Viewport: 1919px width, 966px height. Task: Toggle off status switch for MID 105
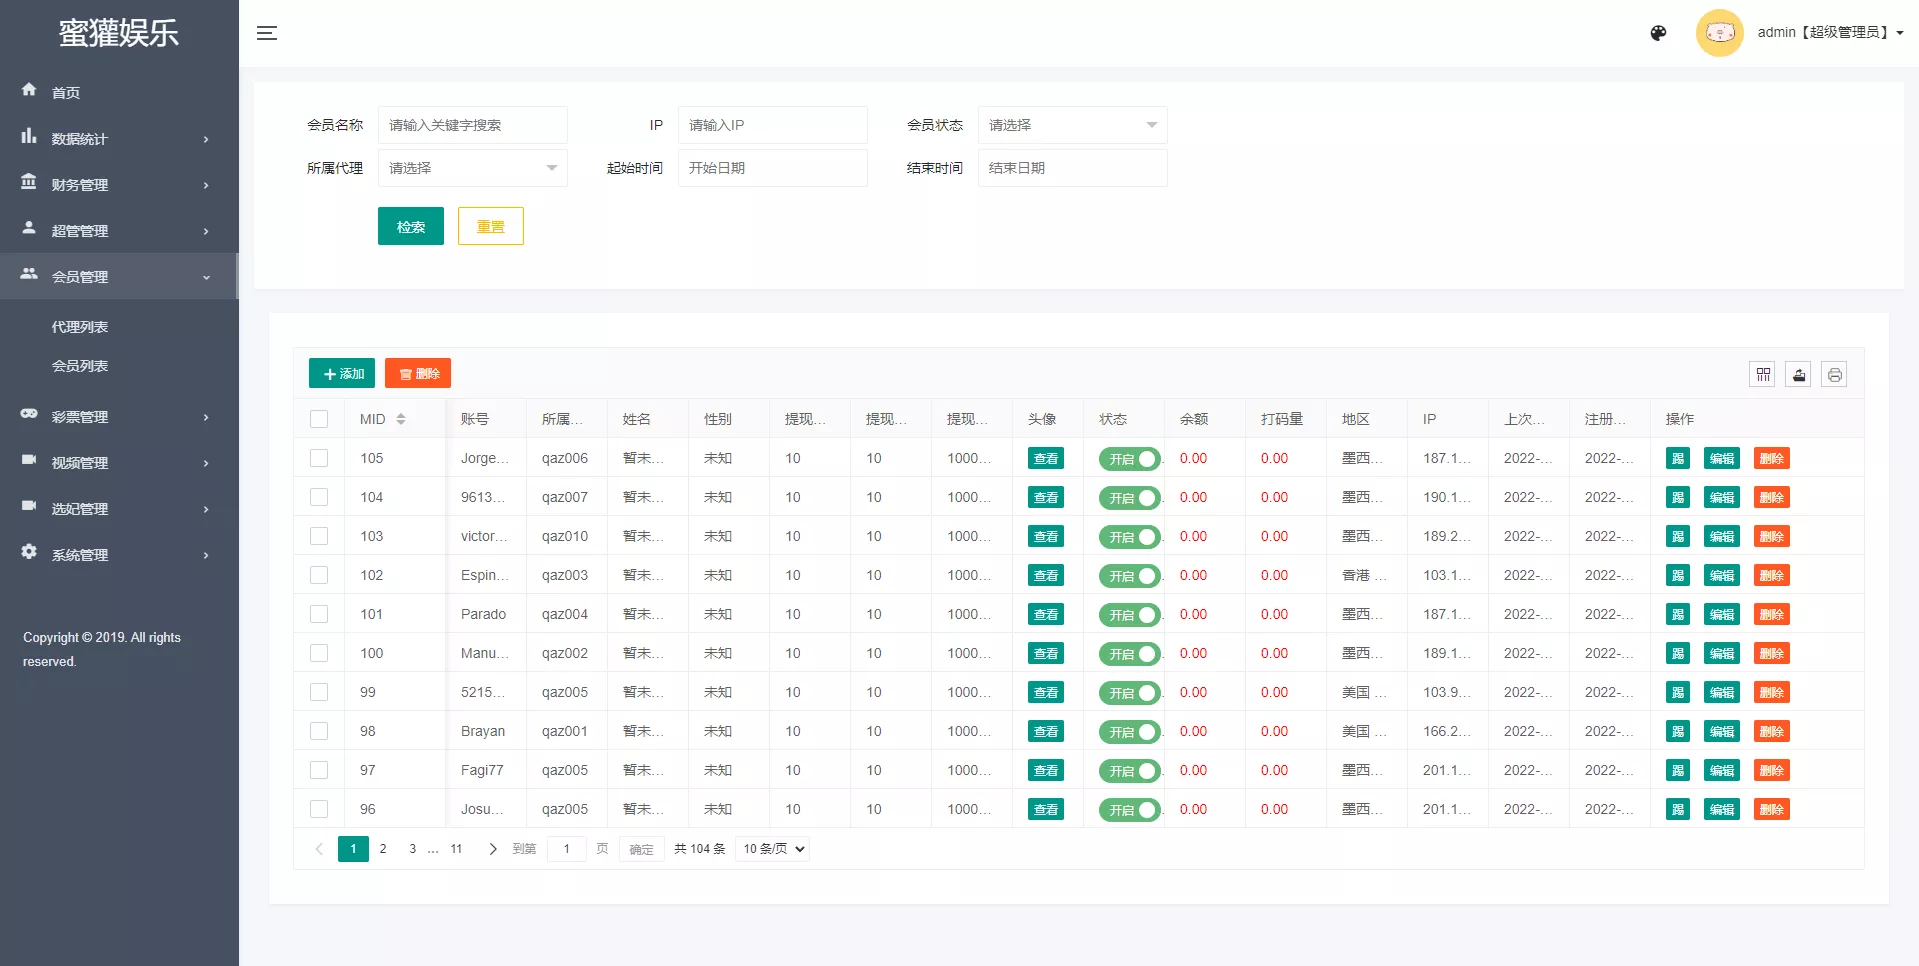click(x=1128, y=459)
